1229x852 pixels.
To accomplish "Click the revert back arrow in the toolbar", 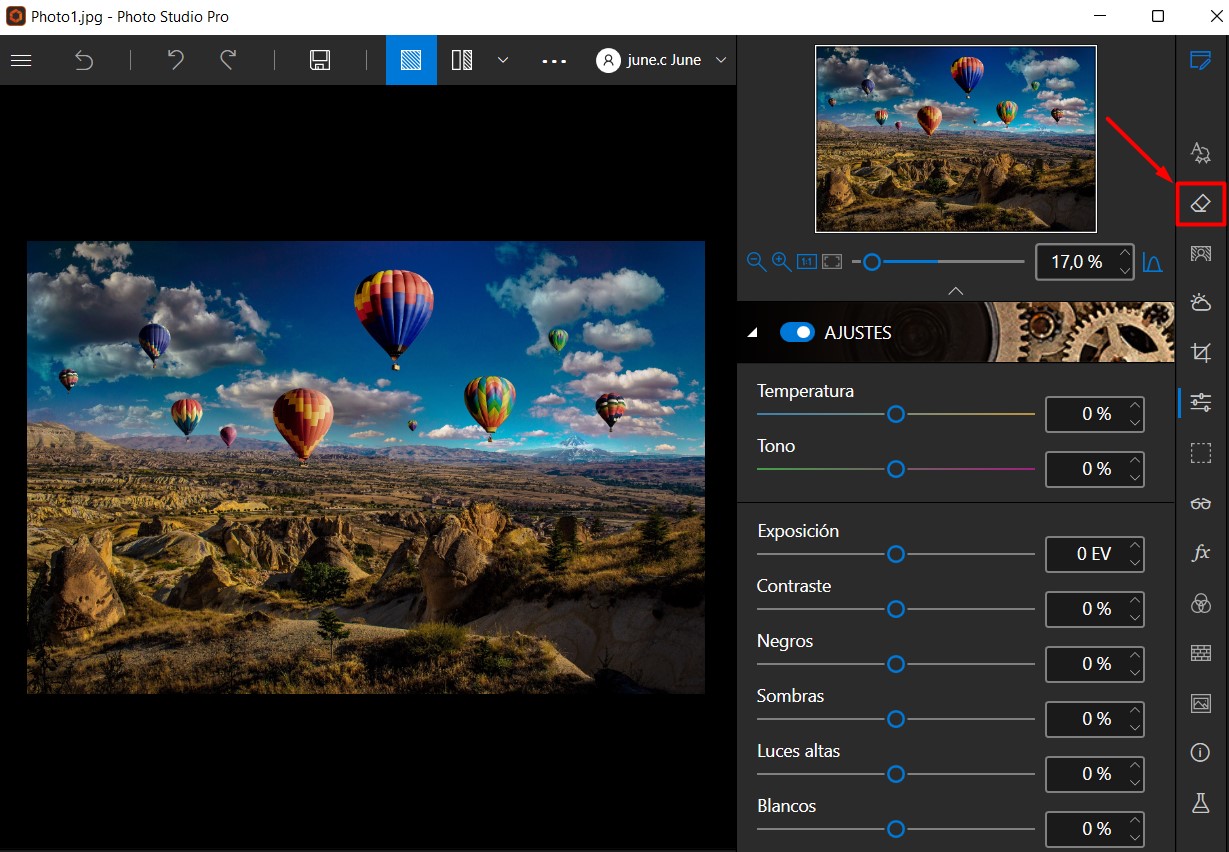I will pos(84,60).
